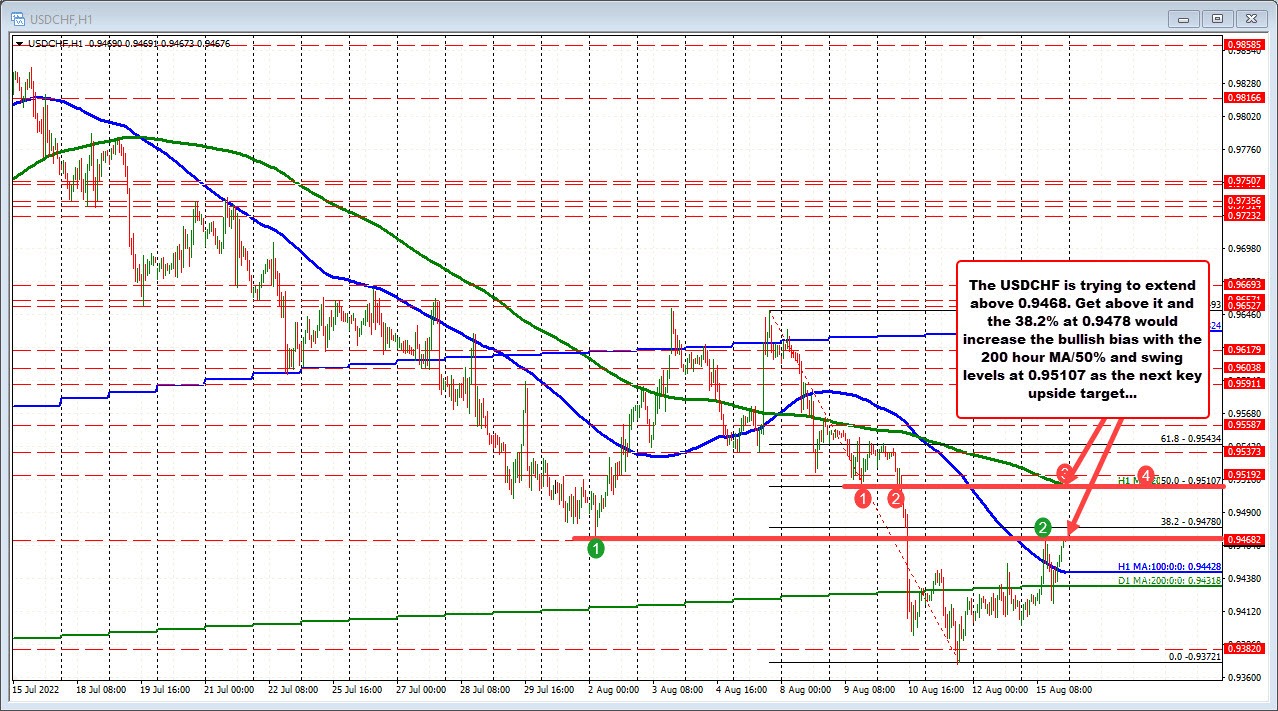Viewport: 1278px width, 711px height.
Task: Click the restore window icon
Action: [1217, 18]
